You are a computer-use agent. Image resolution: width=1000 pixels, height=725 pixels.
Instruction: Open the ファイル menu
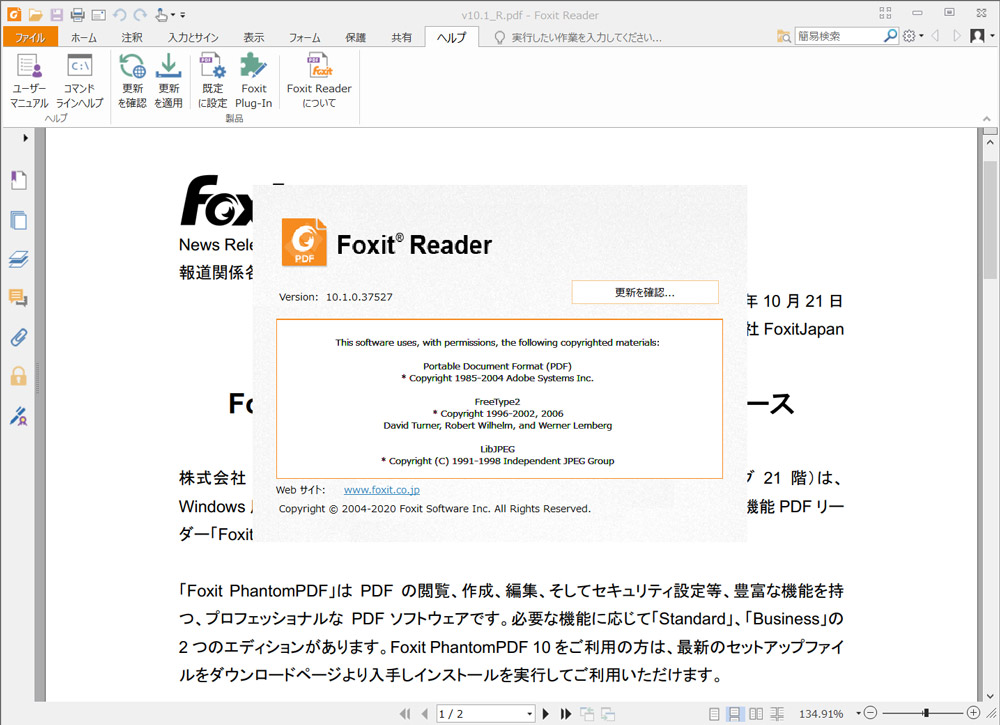tap(31, 35)
